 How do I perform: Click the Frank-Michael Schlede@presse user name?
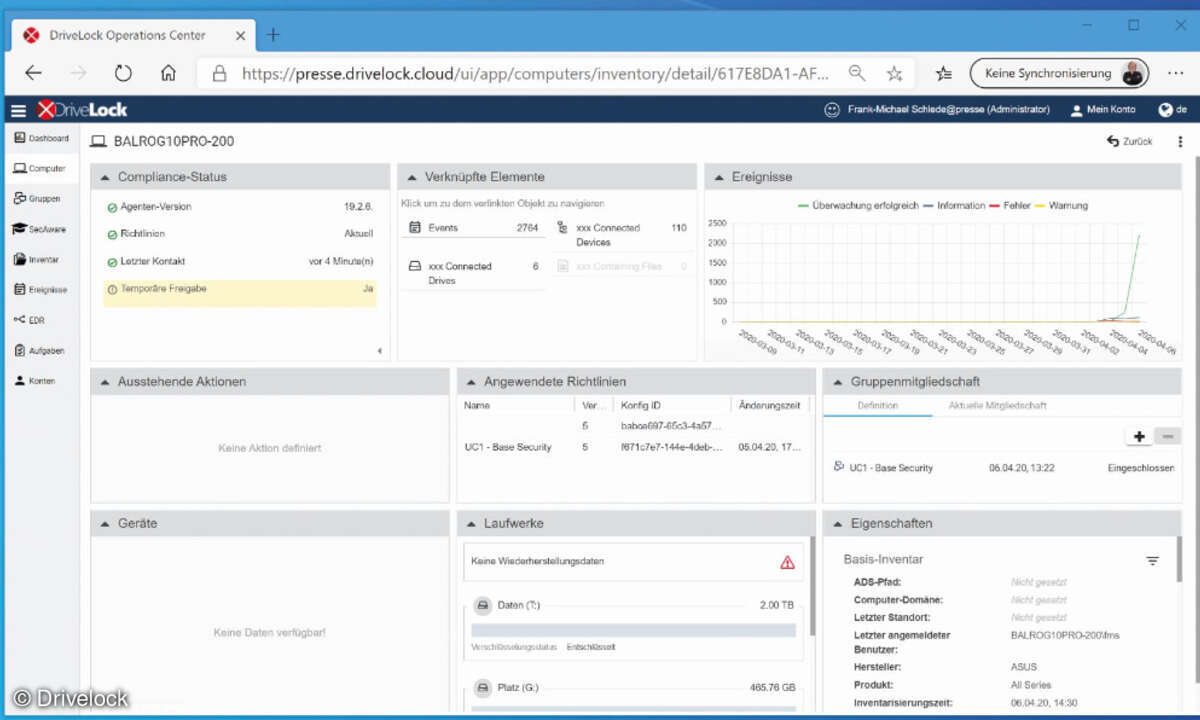coord(948,110)
